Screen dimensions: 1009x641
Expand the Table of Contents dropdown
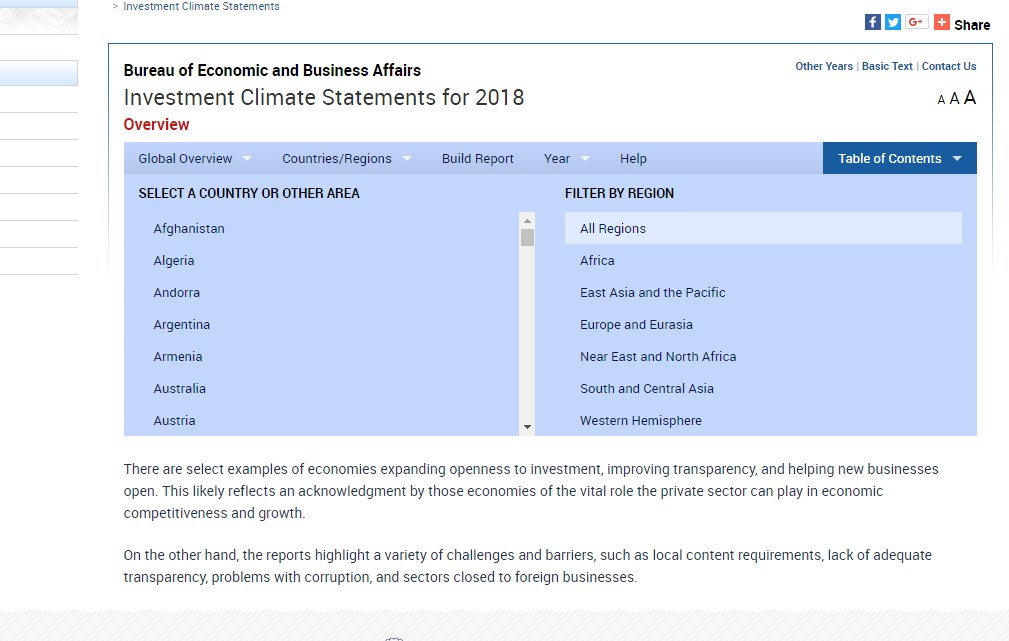pyautogui.click(x=900, y=158)
